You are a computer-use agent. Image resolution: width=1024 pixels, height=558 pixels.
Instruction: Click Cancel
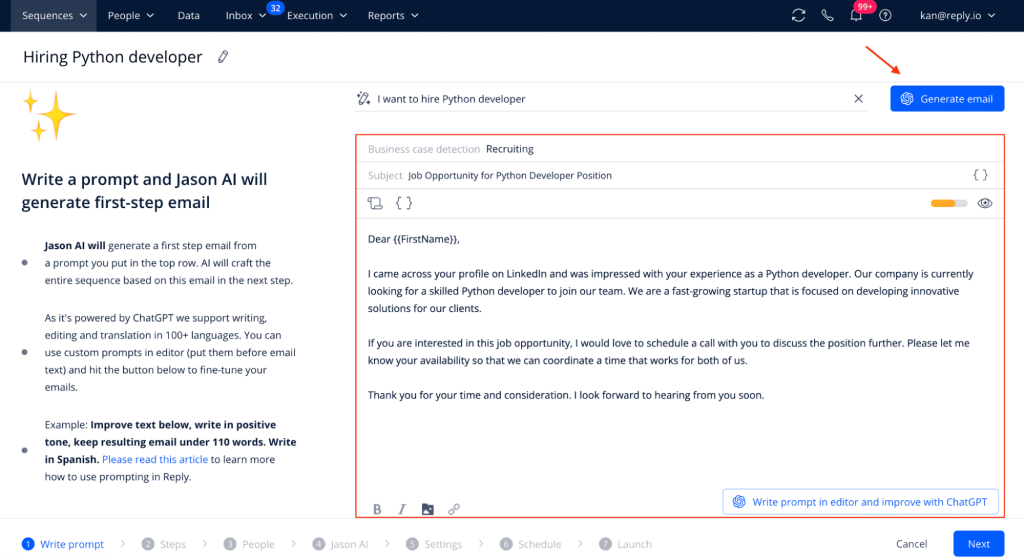911,544
